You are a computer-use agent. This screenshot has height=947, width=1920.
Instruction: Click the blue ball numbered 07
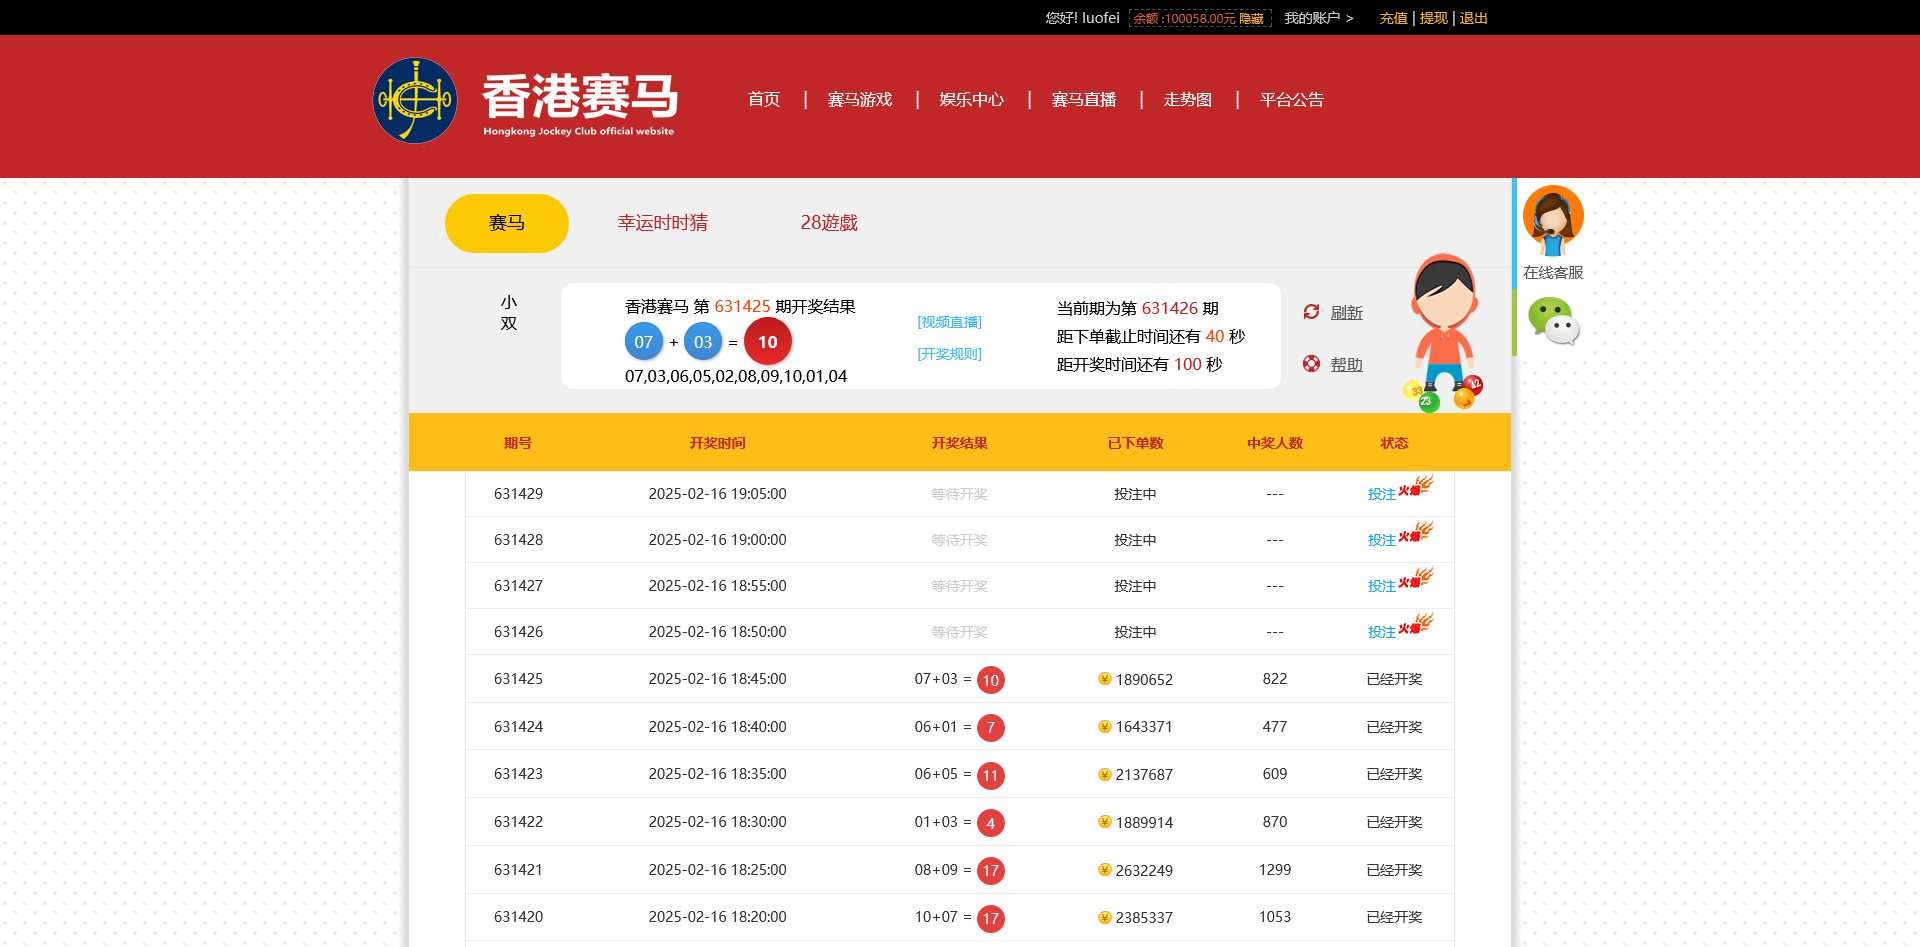coord(643,342)
